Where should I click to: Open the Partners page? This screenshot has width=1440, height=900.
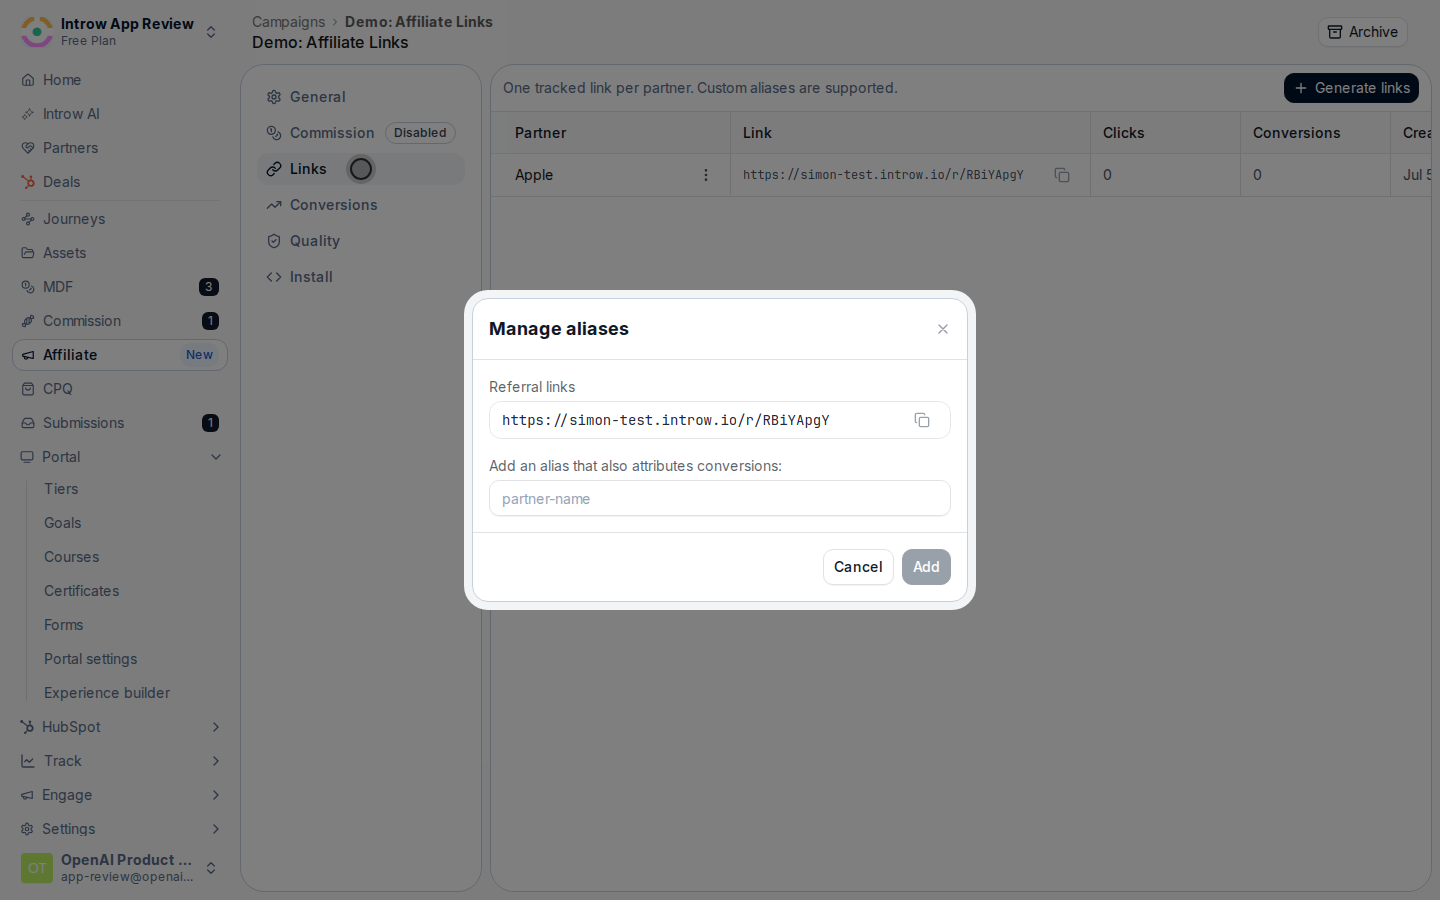pyautogui.click(x=120, y=148)
